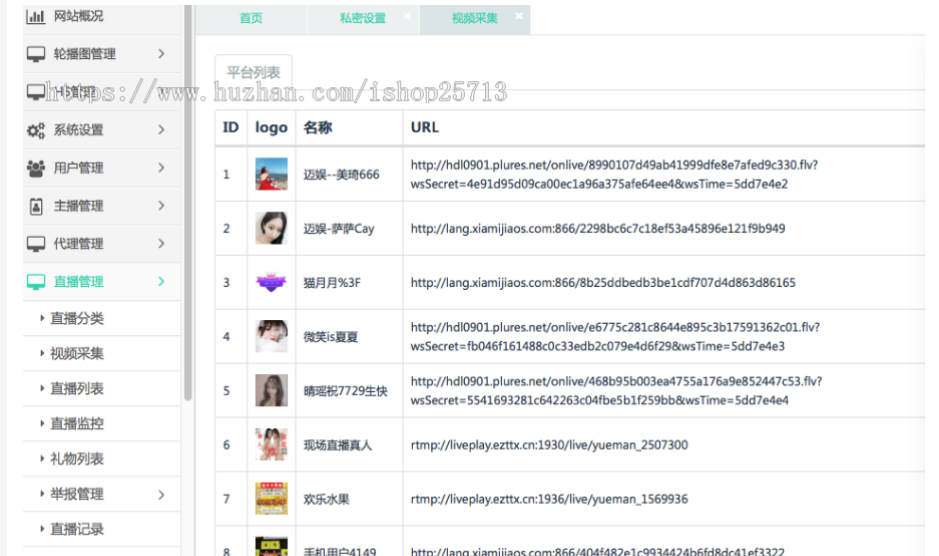The image size is (939, 556).
Task: Expand the 举报管理 submenu chevron
Action: (161, 494)
